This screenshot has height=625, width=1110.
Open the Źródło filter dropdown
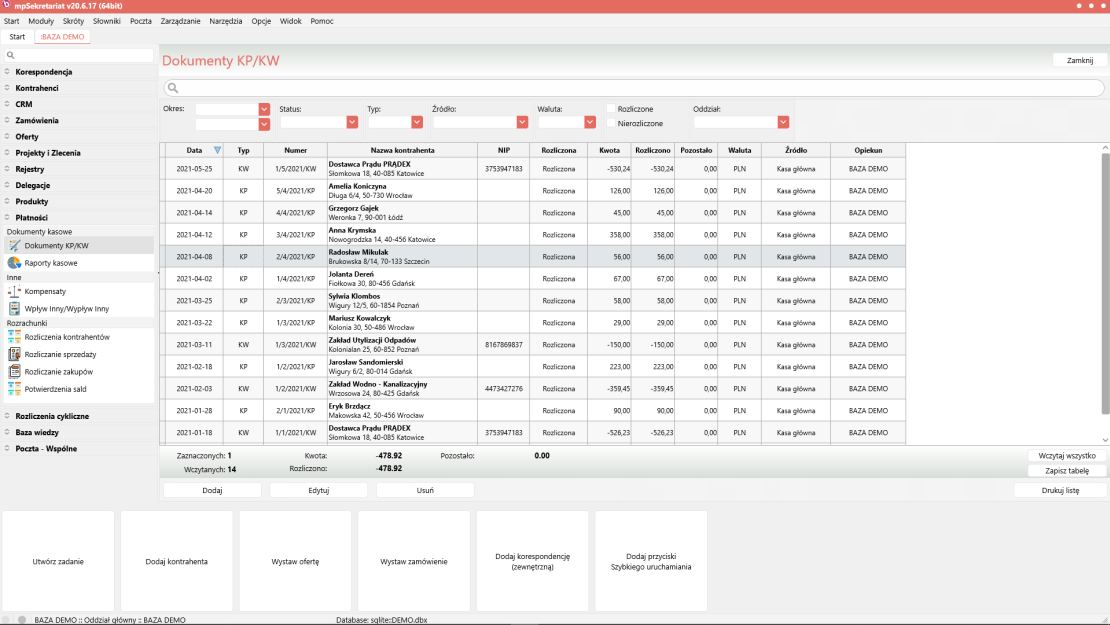point(522,122)
